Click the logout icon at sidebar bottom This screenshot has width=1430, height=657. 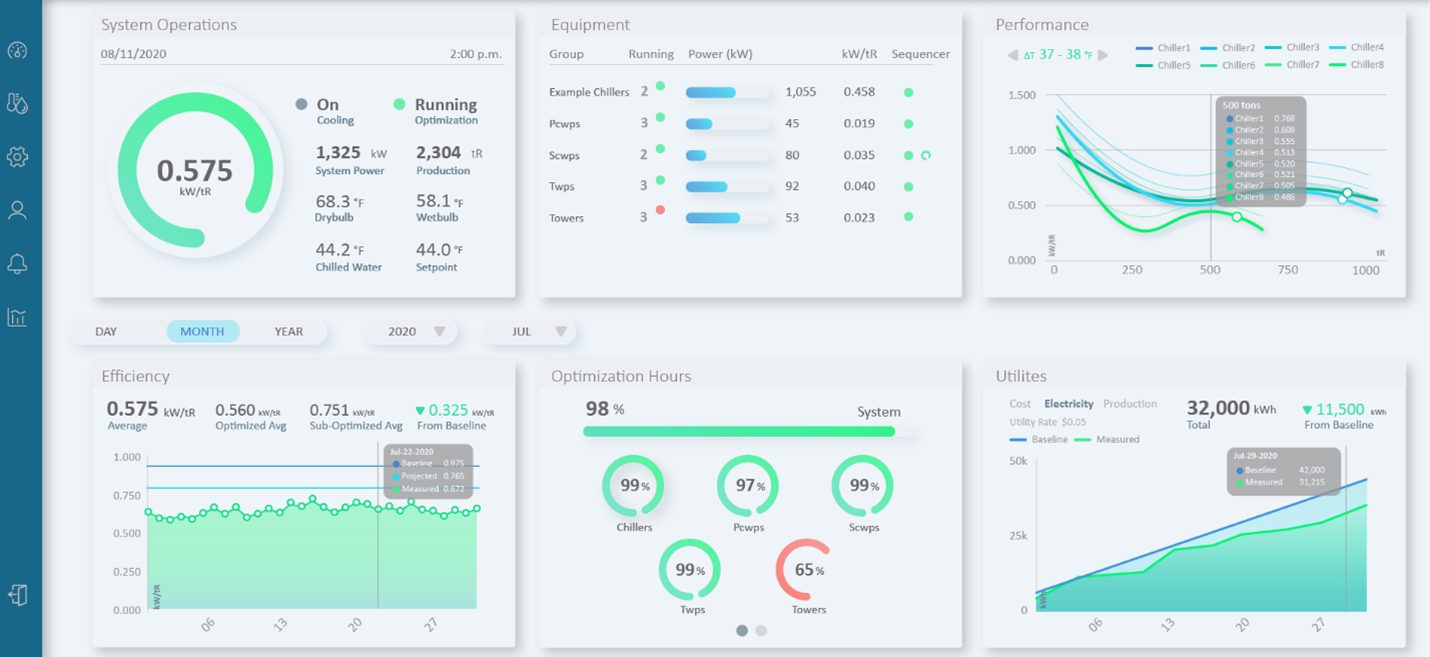pyautogui.click(x=17, y=595)
